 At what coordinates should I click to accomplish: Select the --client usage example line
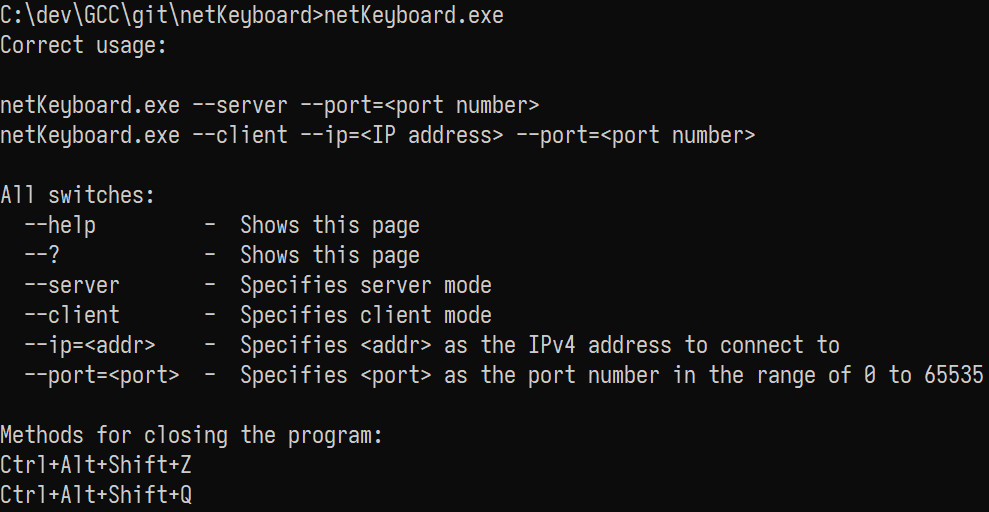coord(377,135)
